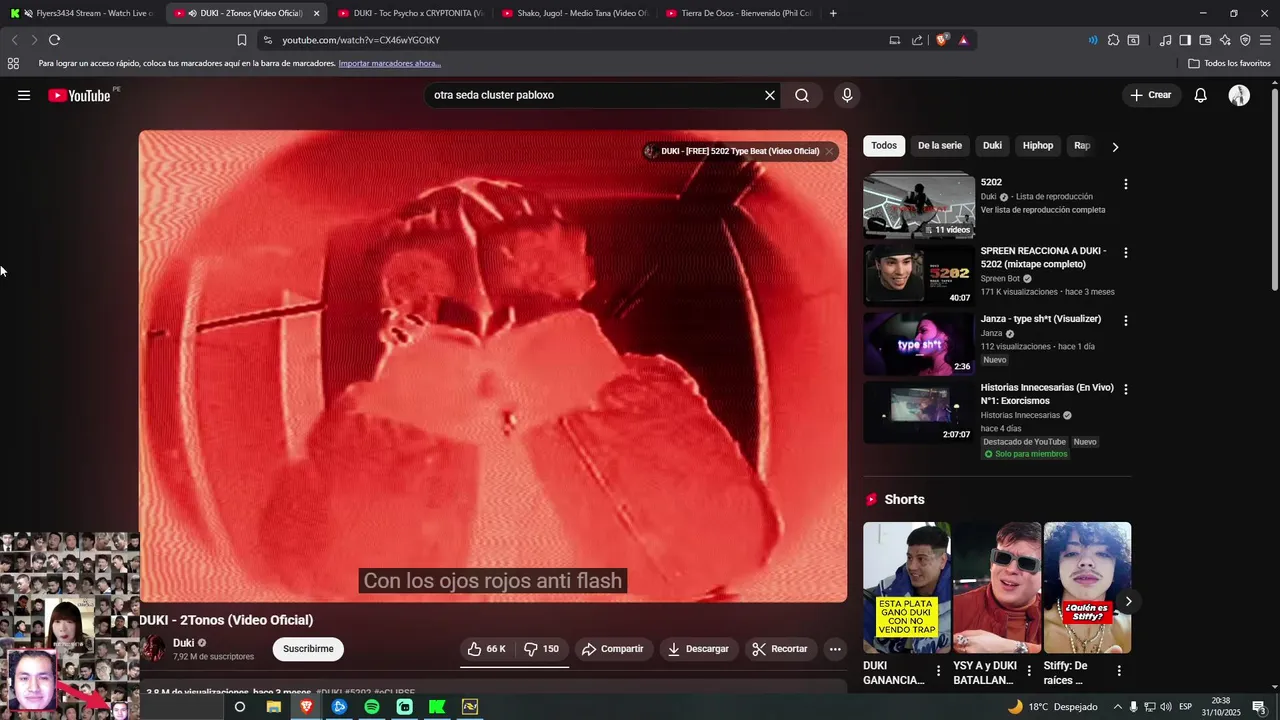Open Spotify from the taskbar
The image size is (1280, 720).
point(372,707)
